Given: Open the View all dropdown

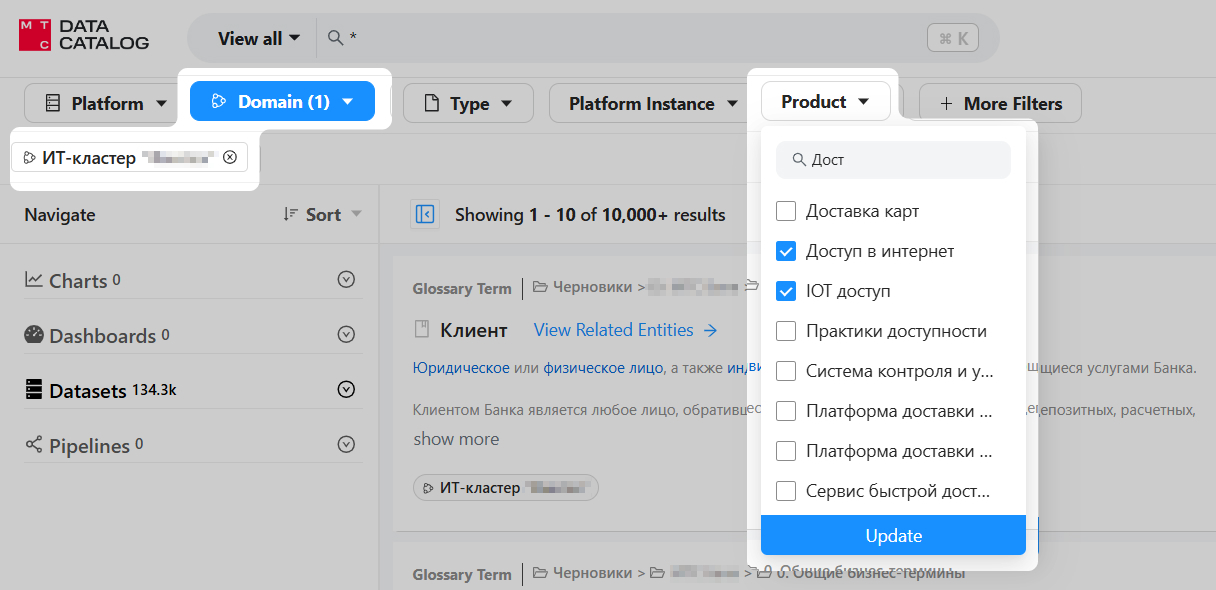Looking at the screenshot, I should 258,38.
